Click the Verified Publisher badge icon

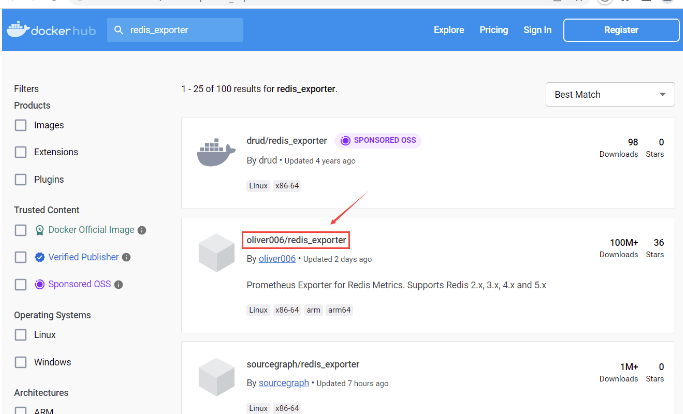pos(40,257)
